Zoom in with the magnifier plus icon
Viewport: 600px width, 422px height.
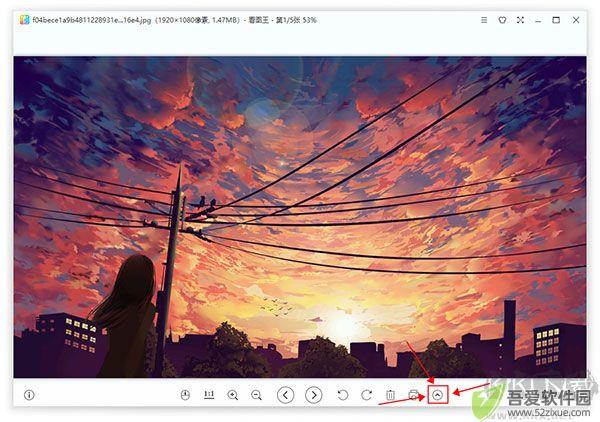pyautogui.click(x=233, y=395)
